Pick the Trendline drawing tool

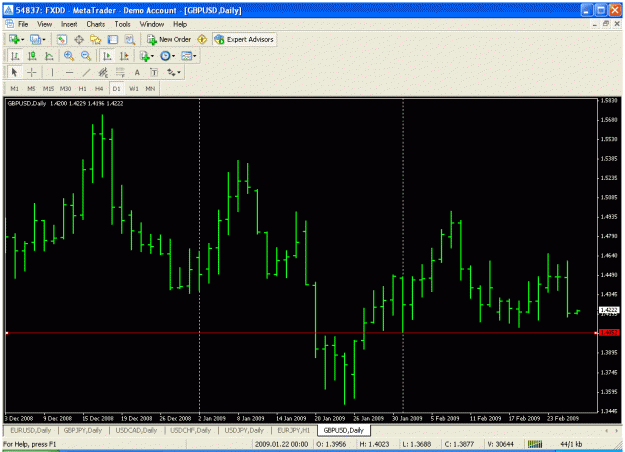86,72
